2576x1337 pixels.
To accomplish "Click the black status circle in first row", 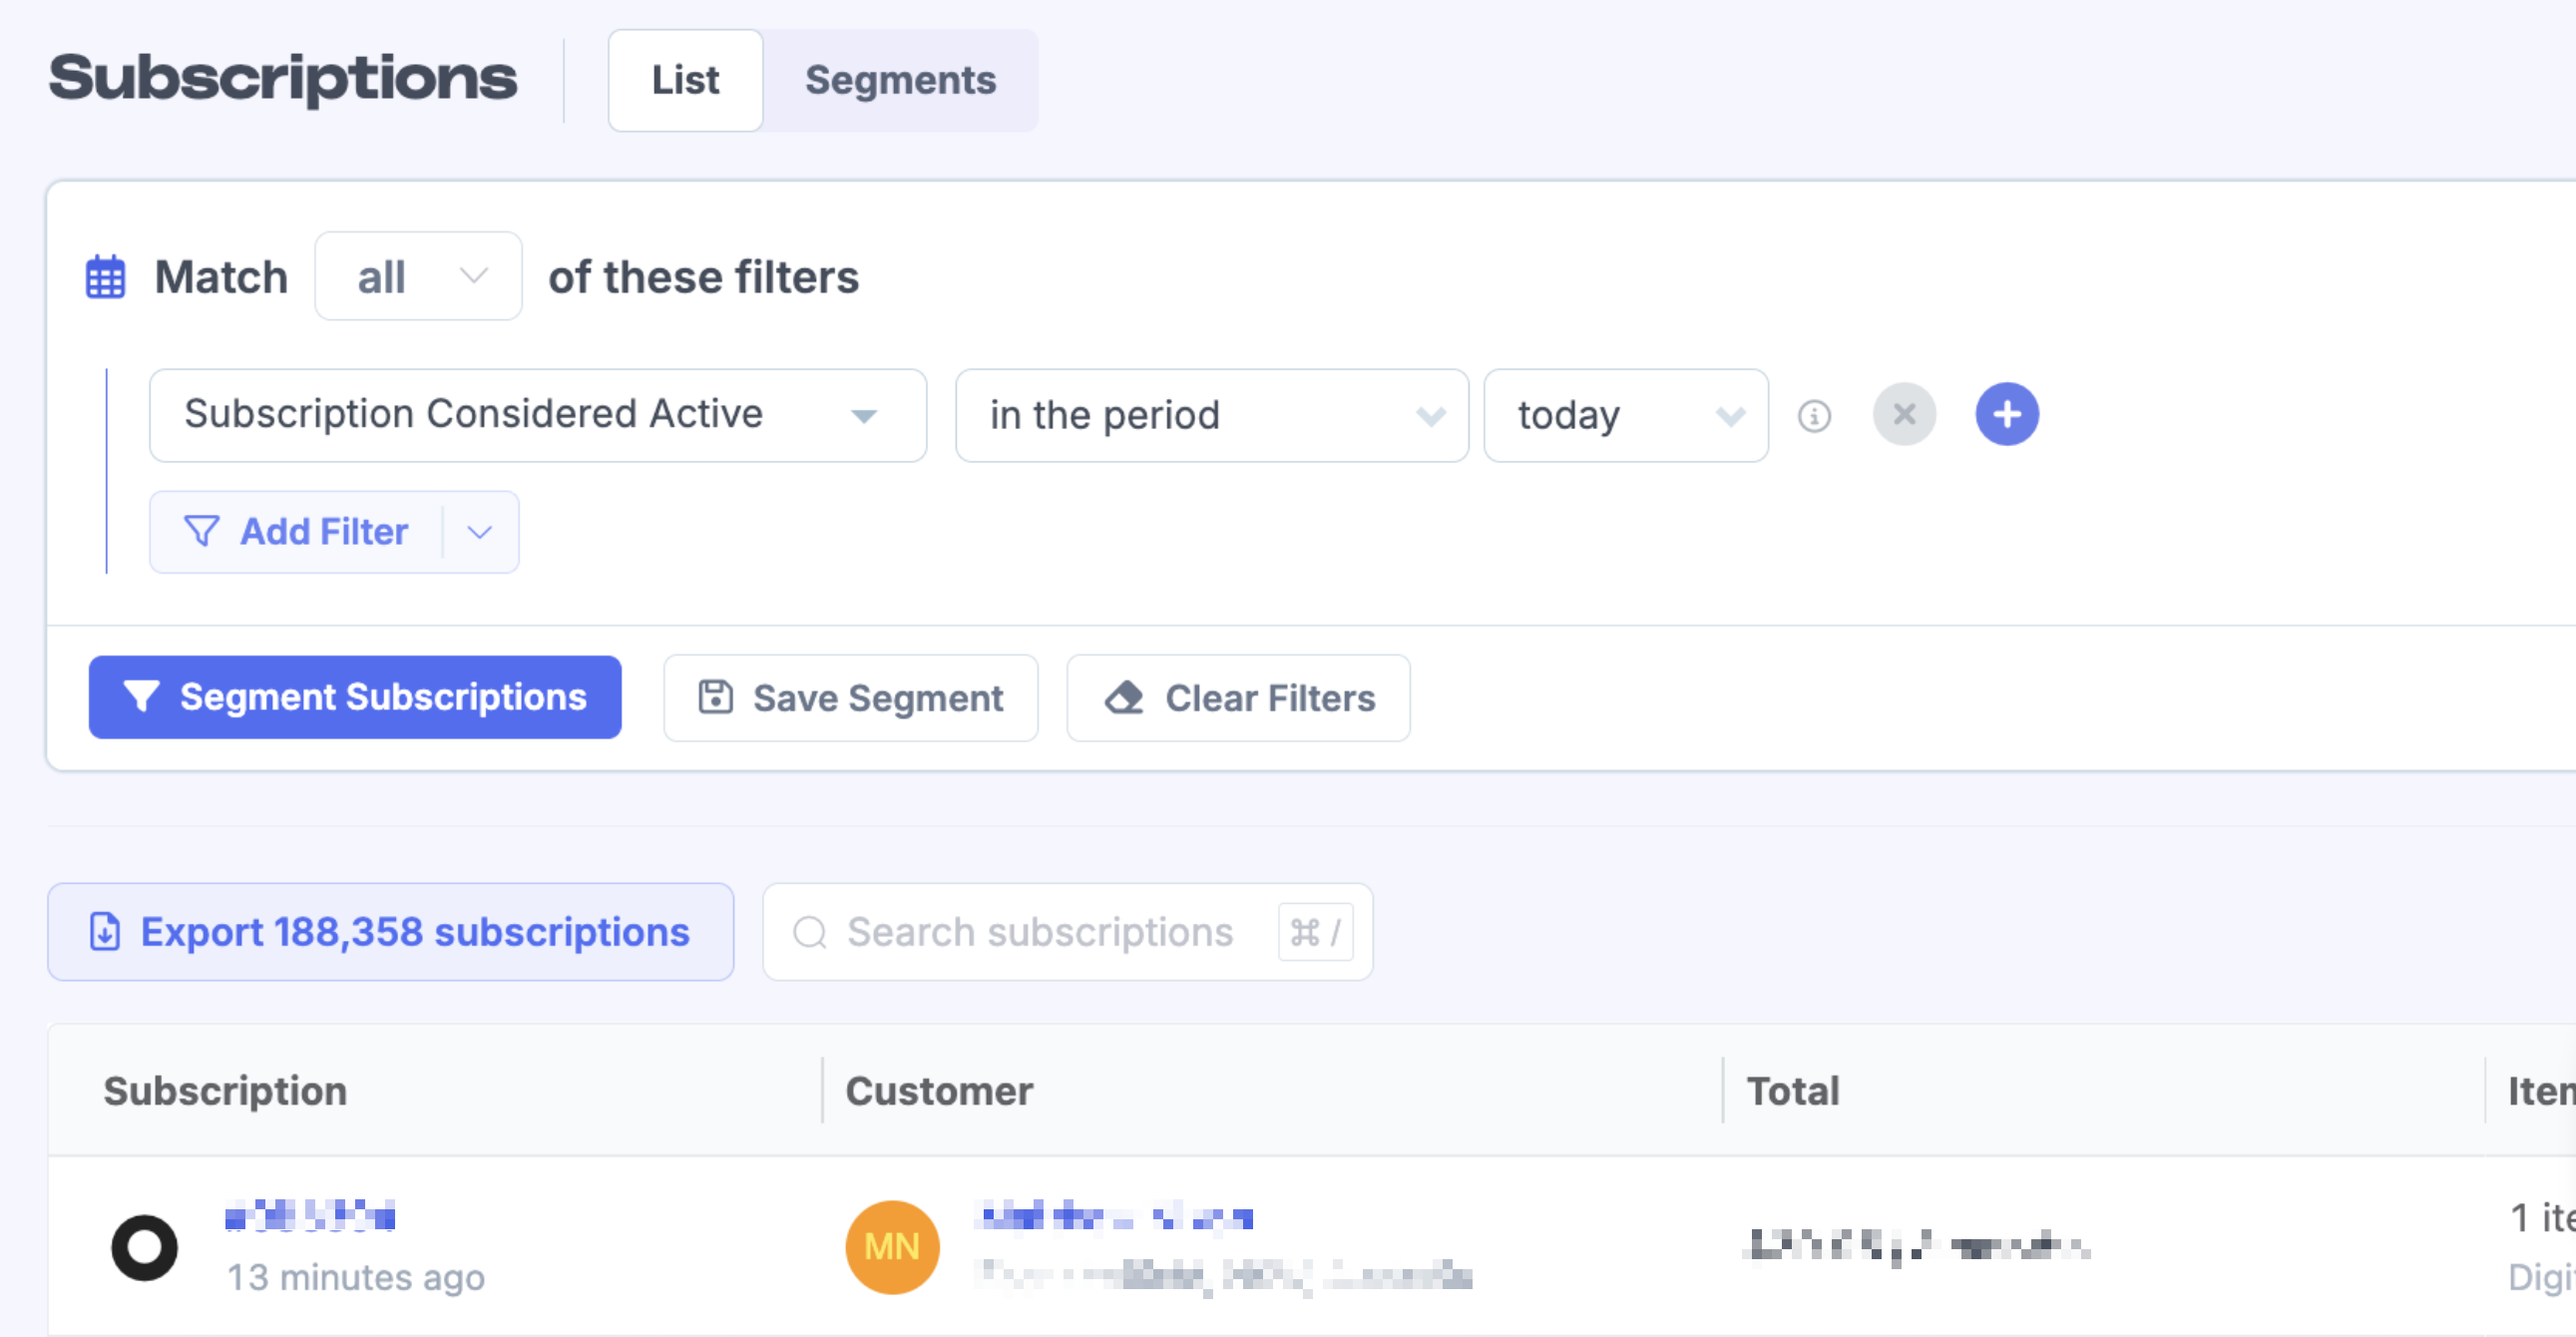I will click(145, 1247).
